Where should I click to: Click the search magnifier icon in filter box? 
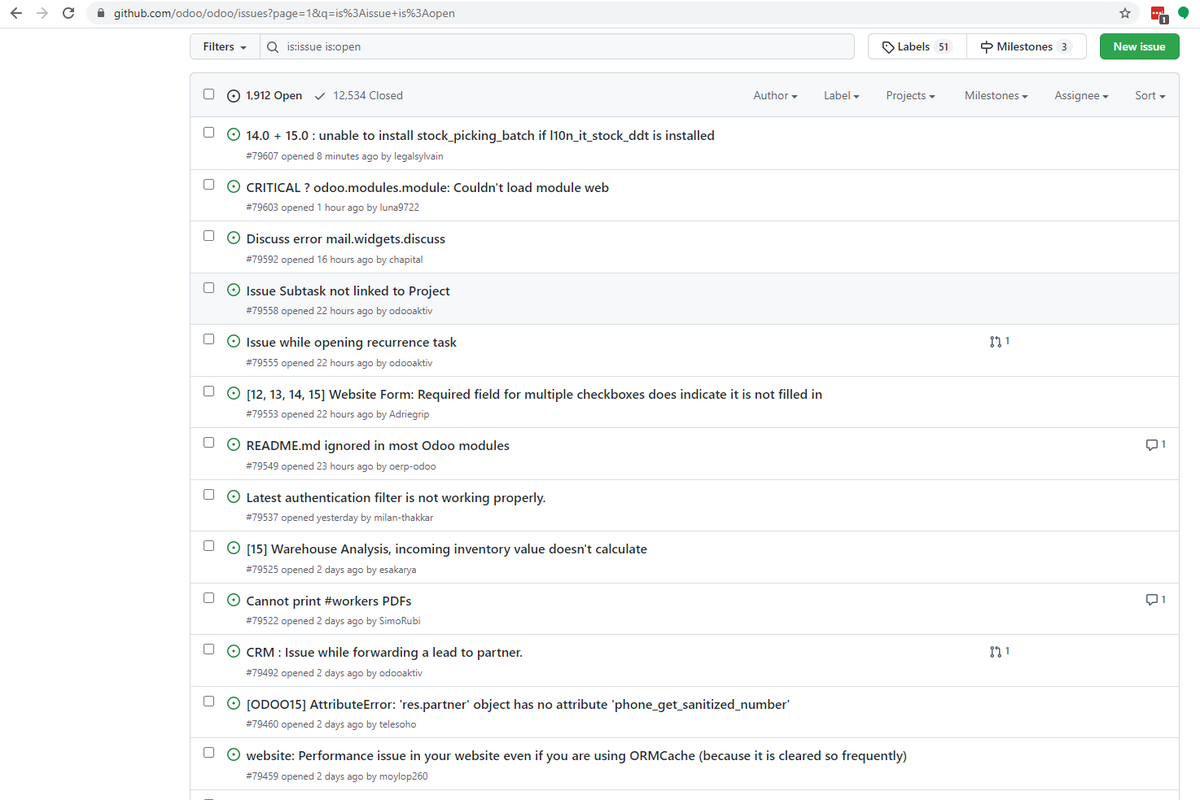tap(273, 47)
